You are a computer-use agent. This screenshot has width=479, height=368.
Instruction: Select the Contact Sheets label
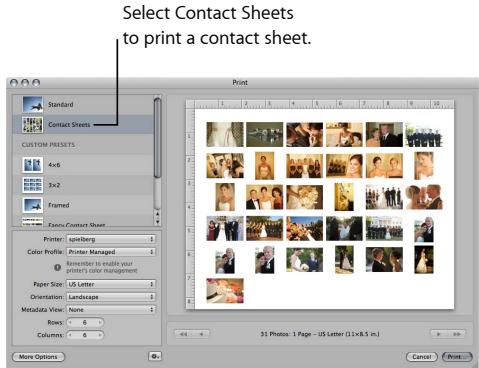pyautogui.click(x=69, y=125)
